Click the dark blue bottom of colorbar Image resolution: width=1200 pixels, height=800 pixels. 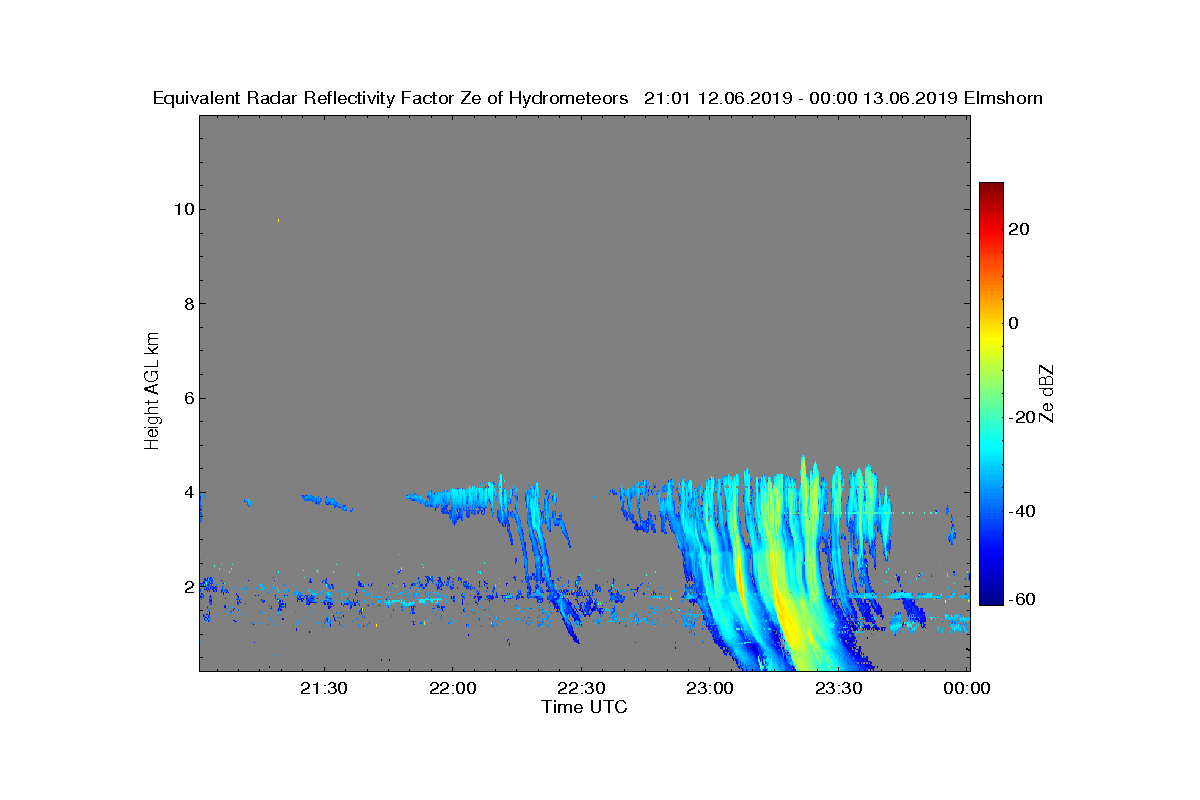click(x=991, y=597)
